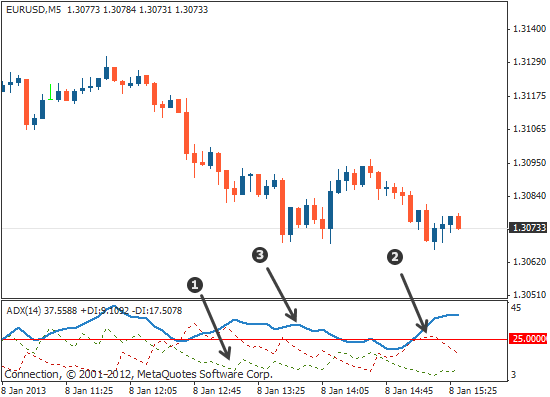This screenshot has width=550, height=397.
Task: Click the 8 Jan 13:25 time label
Action: 281,390
